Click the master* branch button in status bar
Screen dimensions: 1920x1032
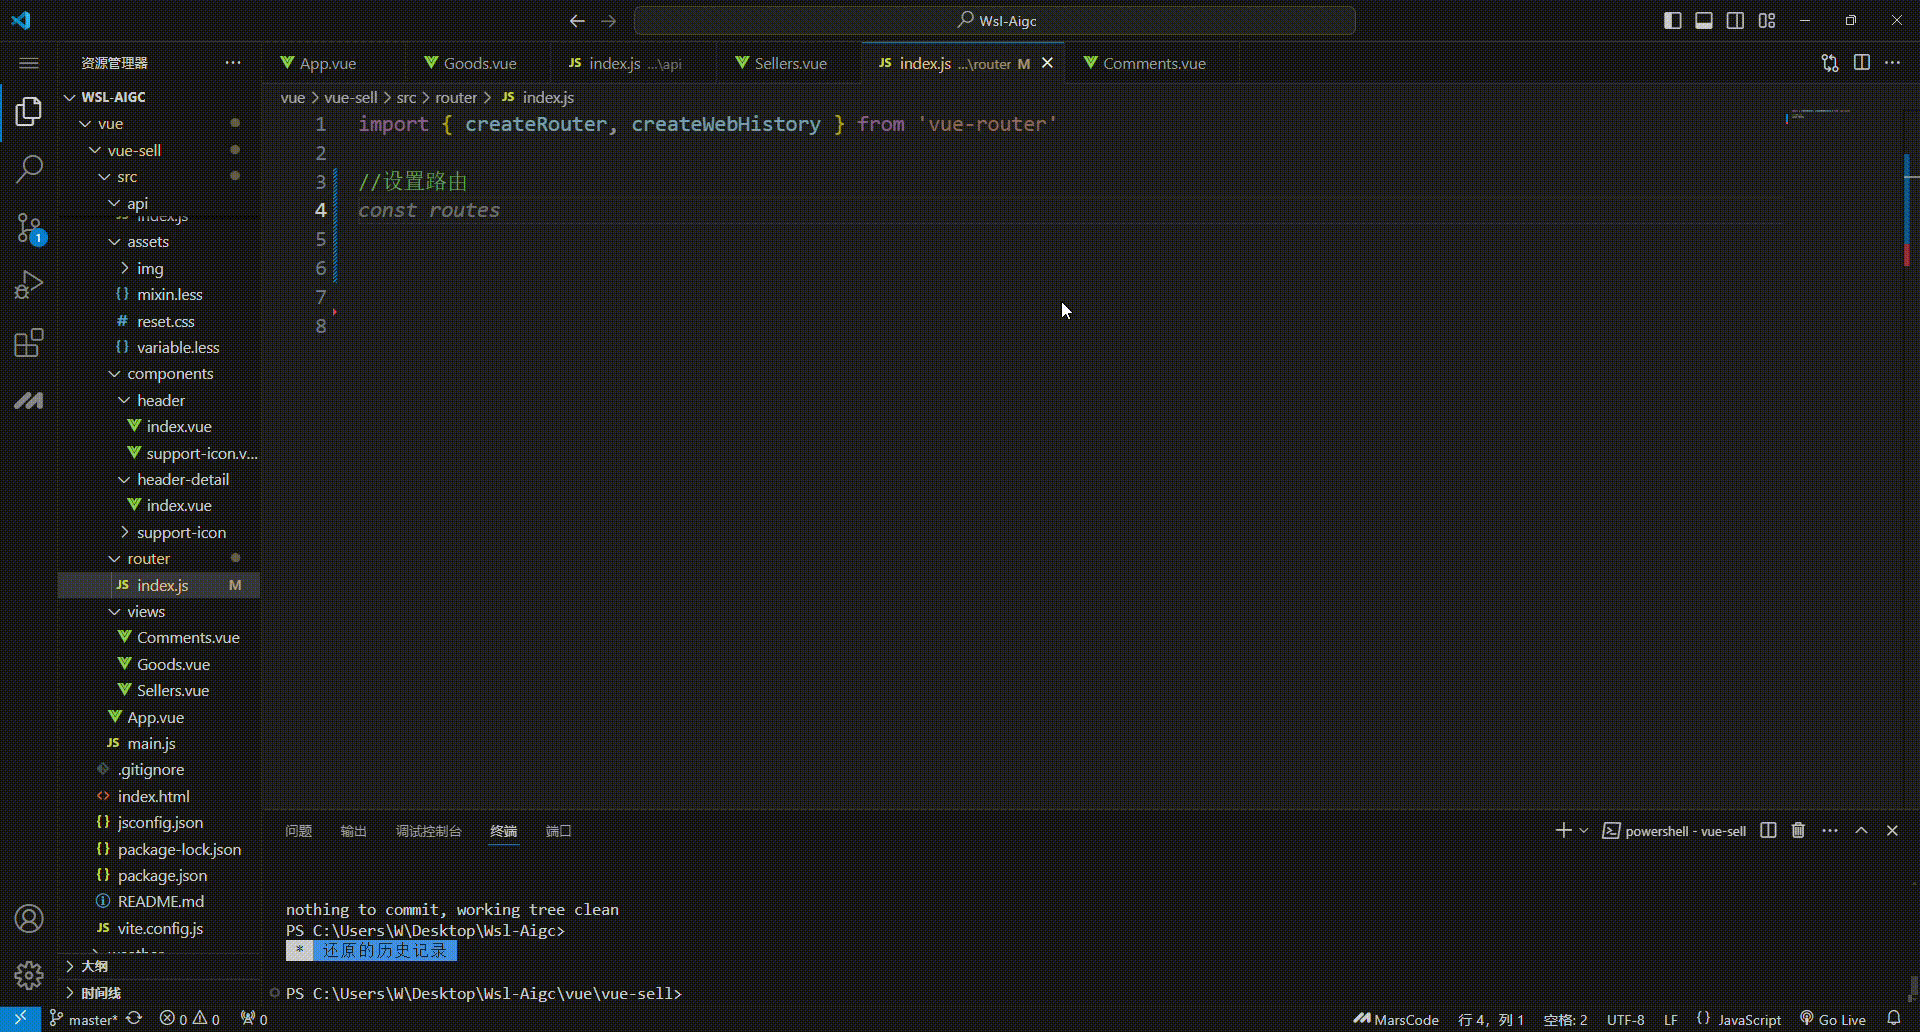tap(85, 1018)
